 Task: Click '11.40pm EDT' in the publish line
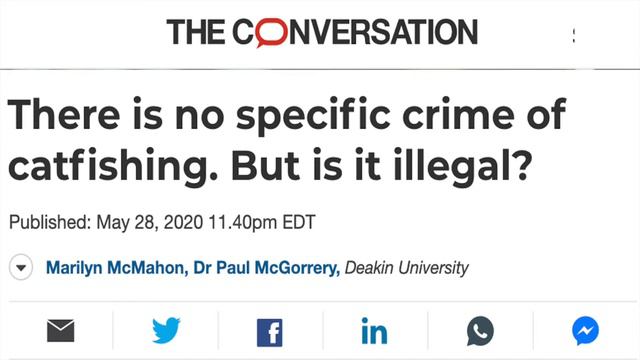pyautogui.click(x=262, y=222)
